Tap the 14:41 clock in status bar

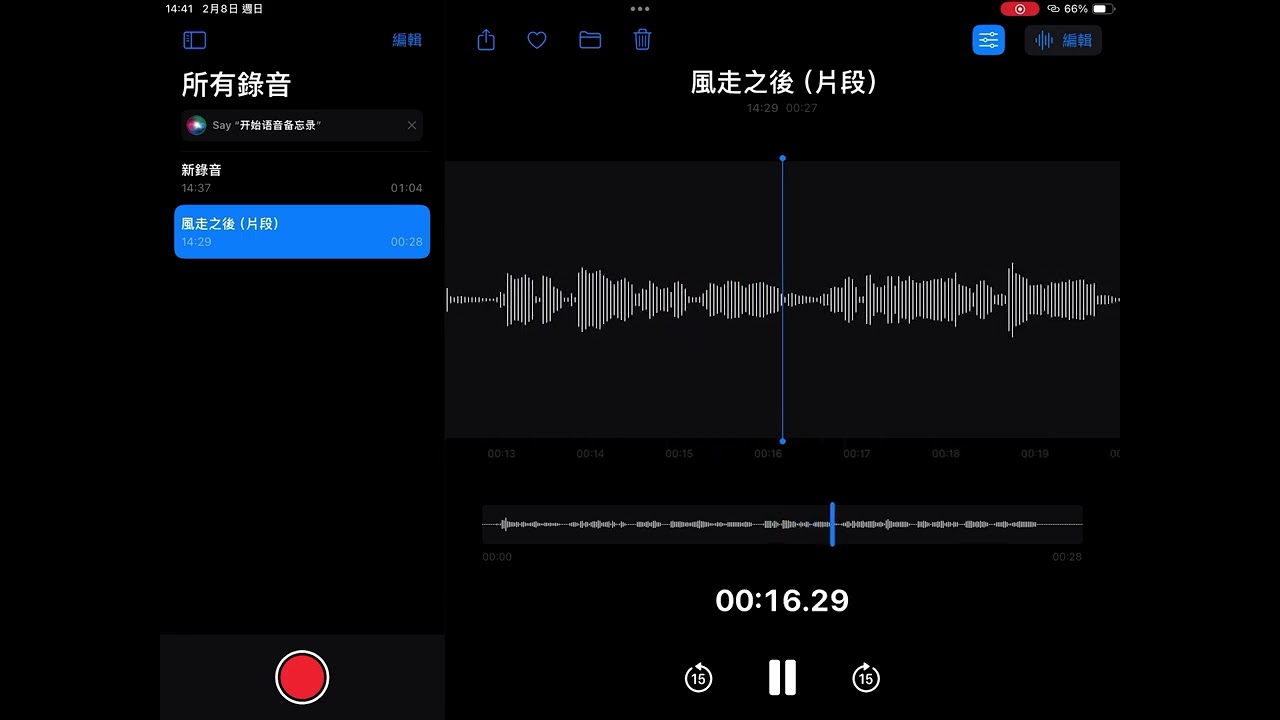179,9
